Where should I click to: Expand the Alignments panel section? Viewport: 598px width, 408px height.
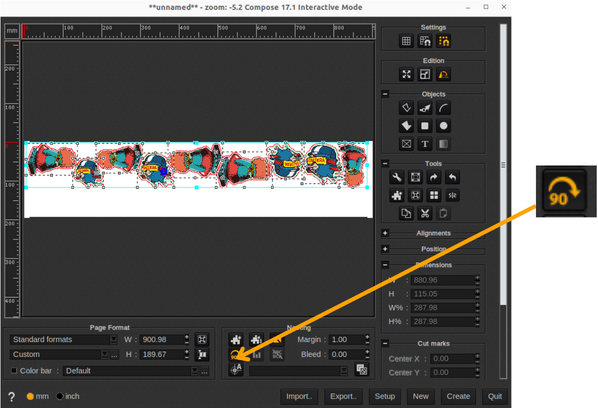coord(385,233)
